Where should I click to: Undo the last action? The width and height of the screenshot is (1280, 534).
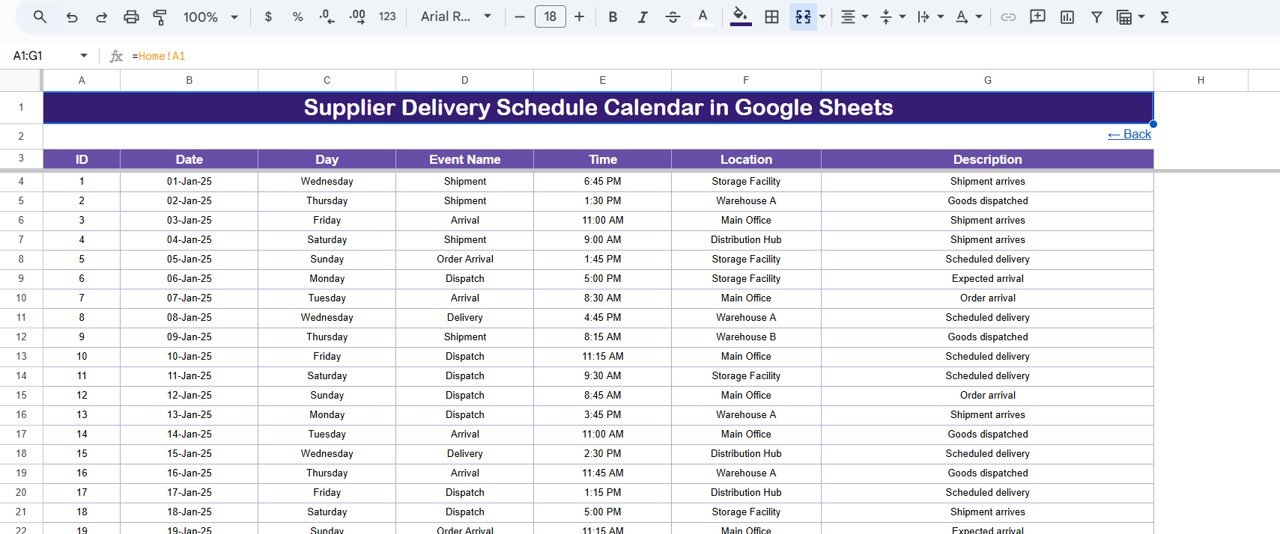[71, 17]
